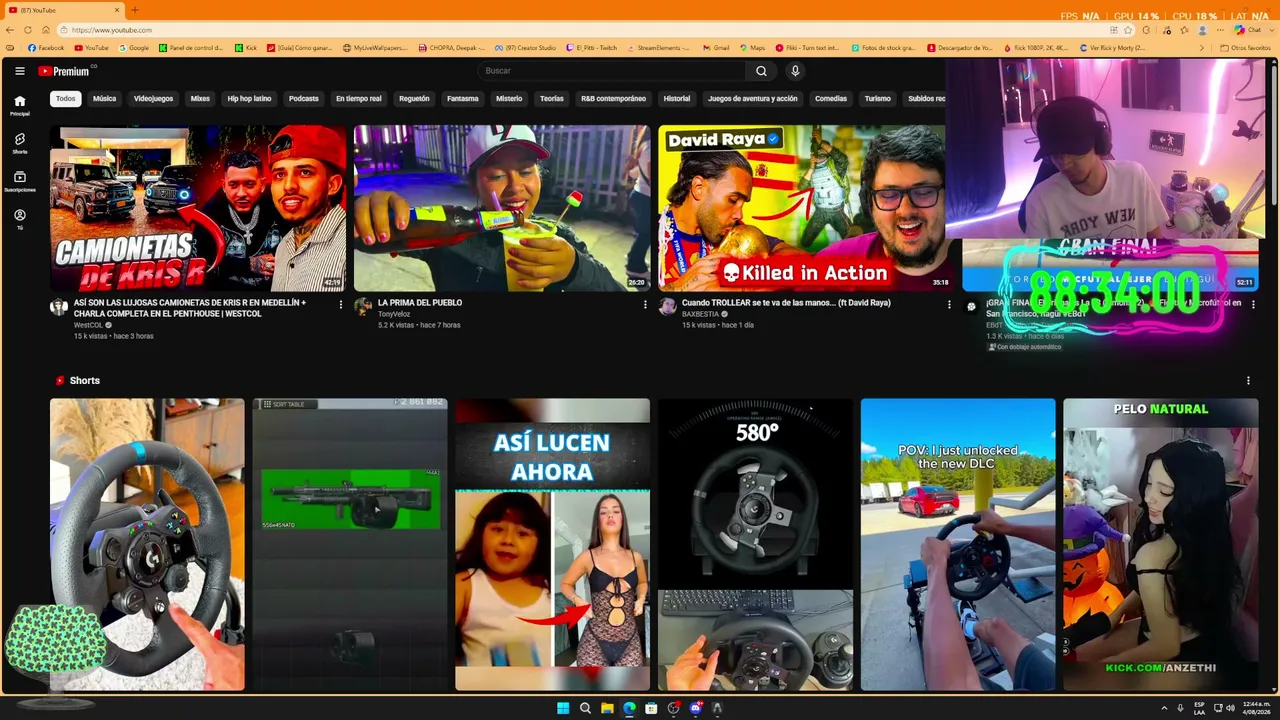Image resolution: width=1280 pixels, height=720 pixels.
Task: Select the Videojuegos filter chip
Action: coord(154,99)
